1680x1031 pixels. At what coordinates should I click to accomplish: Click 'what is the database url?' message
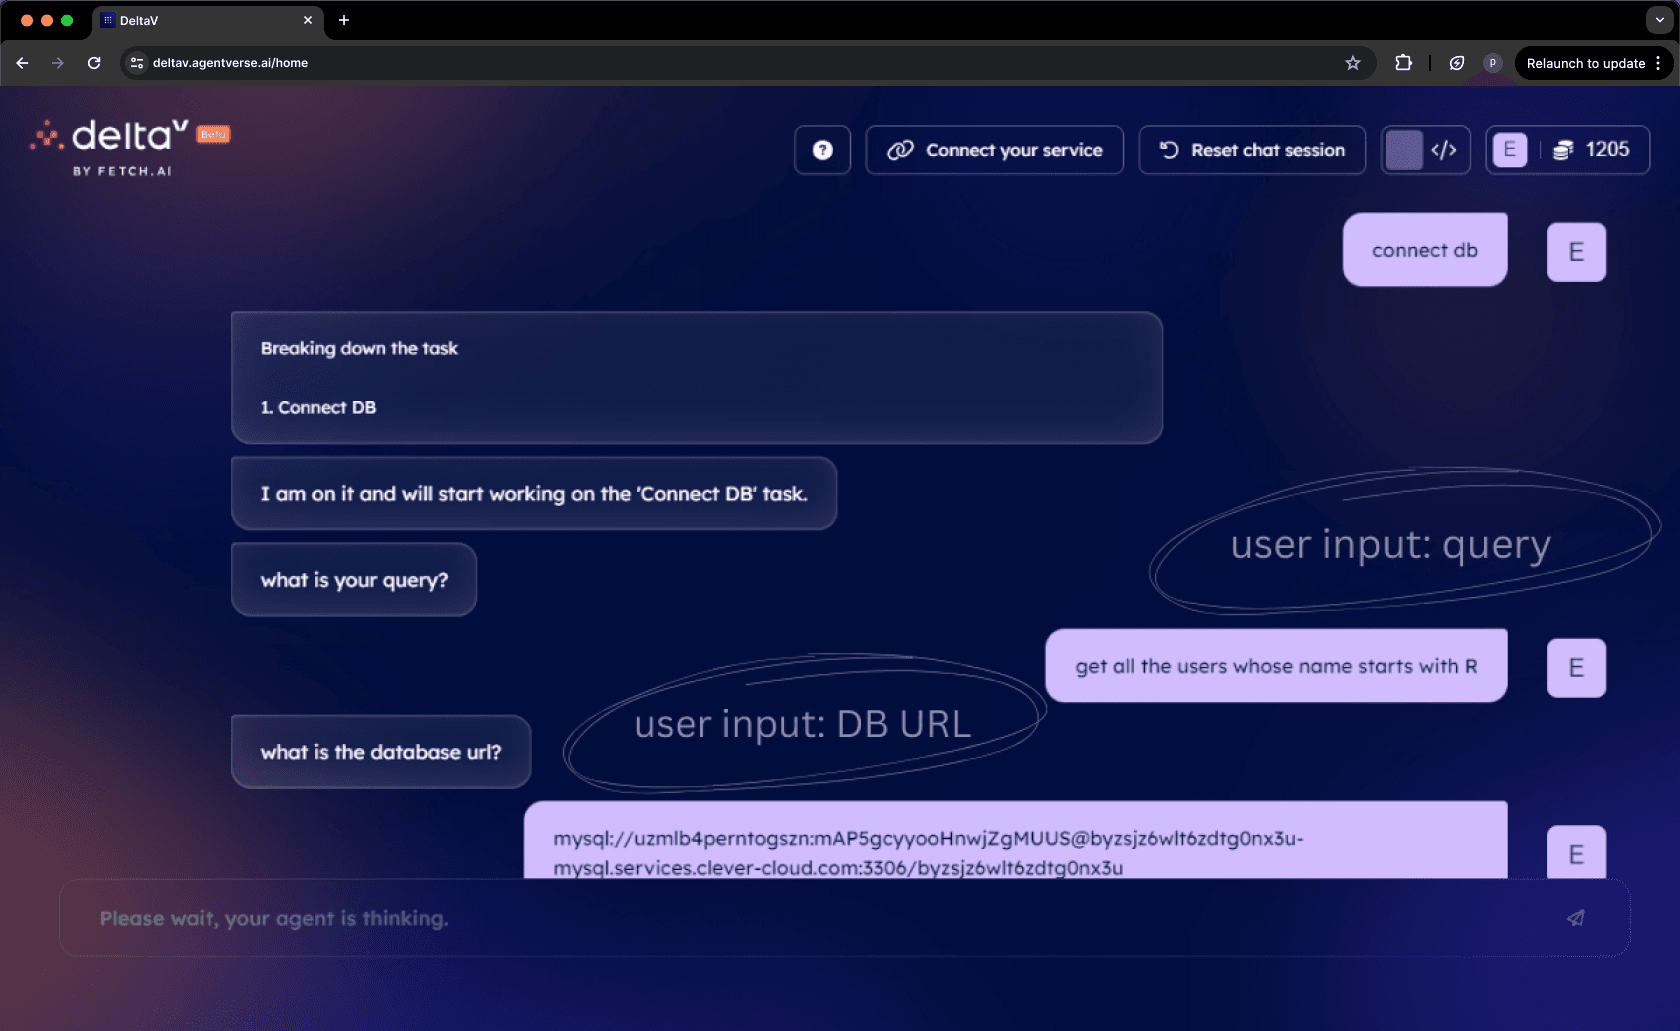tap(381, 752)
